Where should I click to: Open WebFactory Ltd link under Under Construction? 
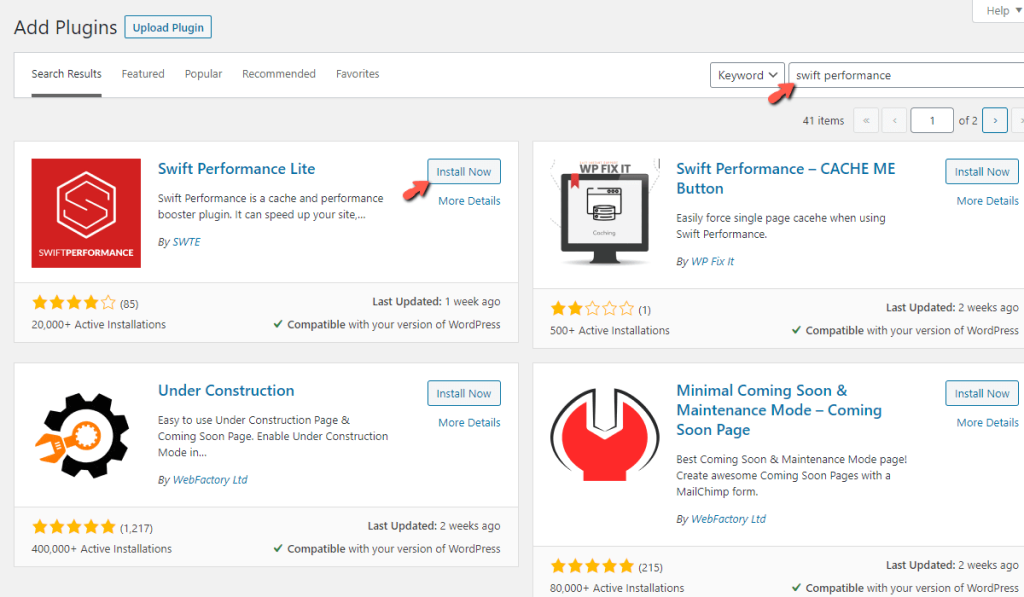pyautogui.click(x=210, y=479)
